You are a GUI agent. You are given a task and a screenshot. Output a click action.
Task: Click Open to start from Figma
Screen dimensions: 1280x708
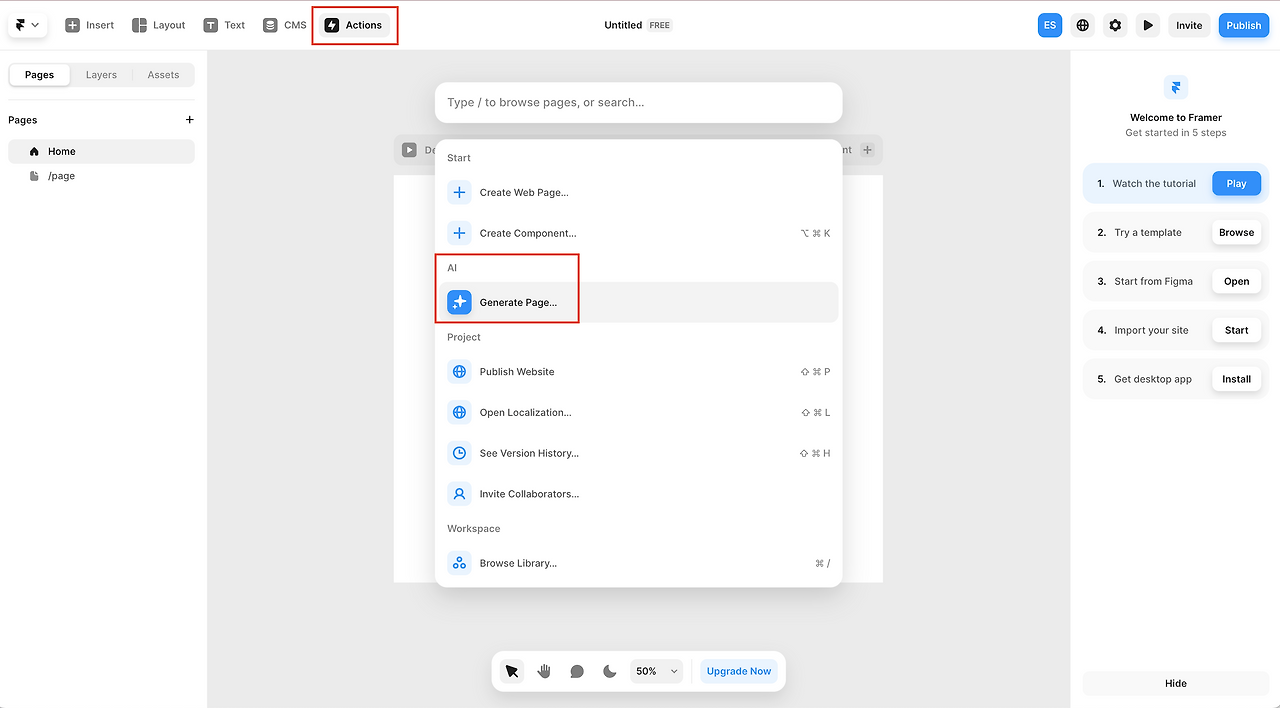1237,282
